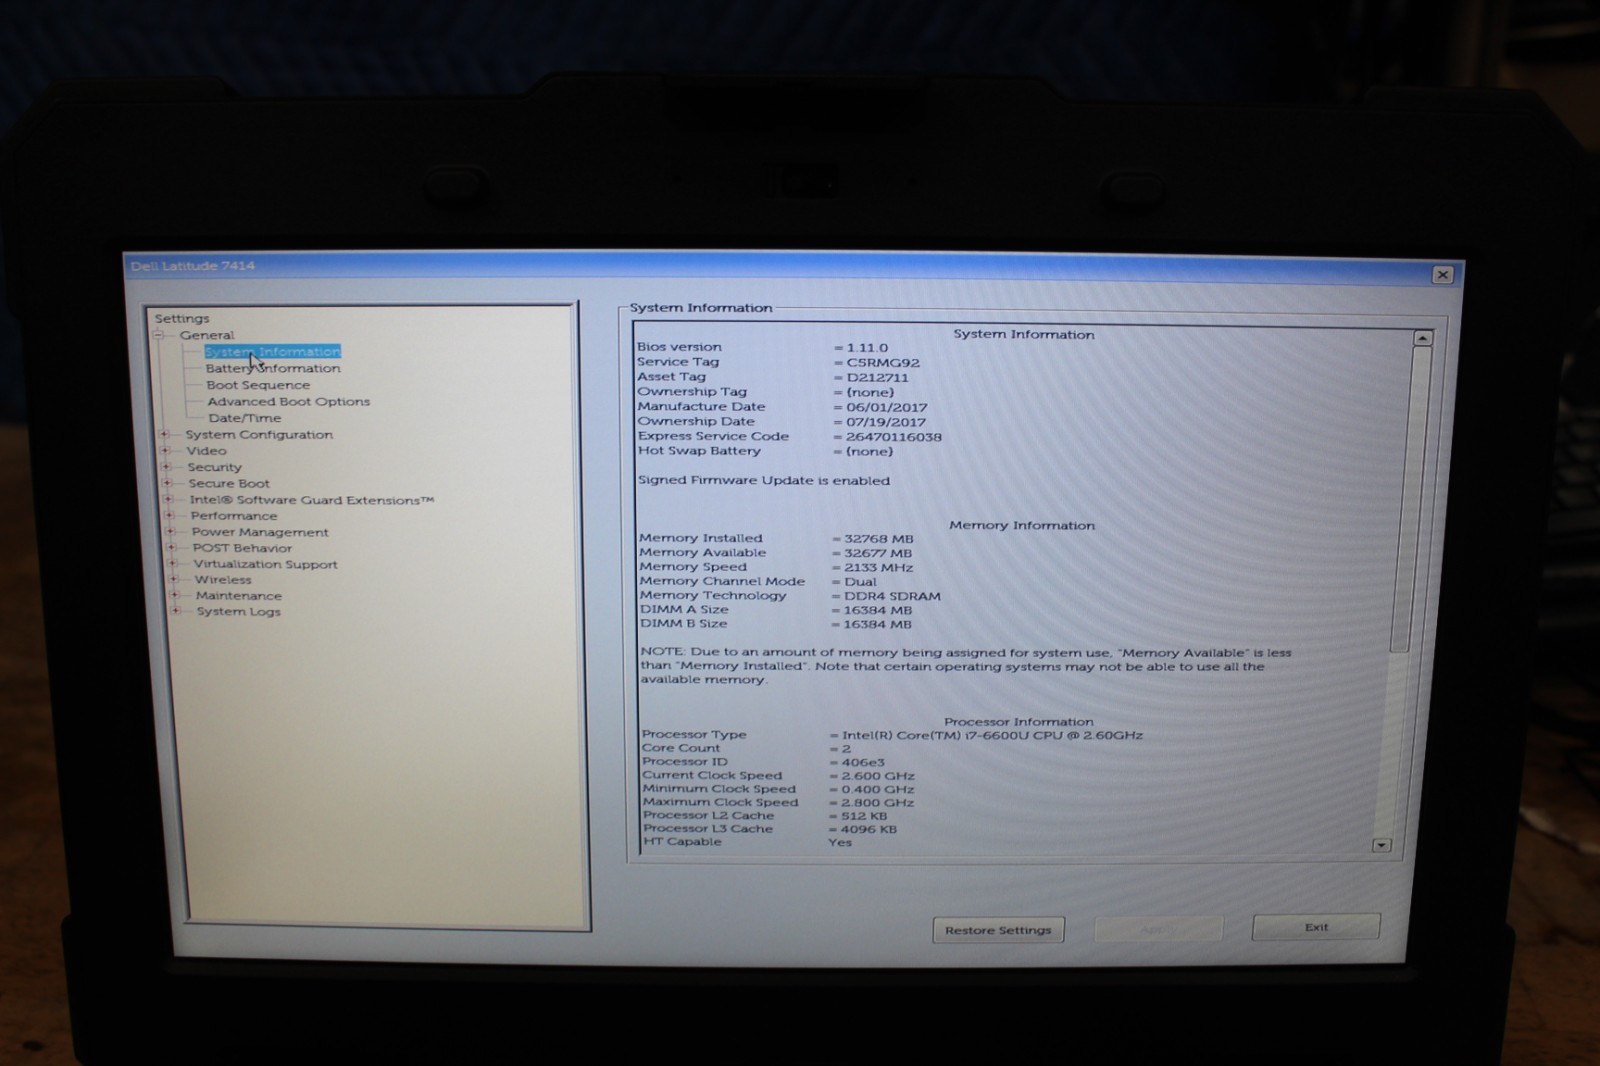The width and height of the screenshot is (1600, 1066).
Task: Select Security in the settings tree
Action: (214, 467)
